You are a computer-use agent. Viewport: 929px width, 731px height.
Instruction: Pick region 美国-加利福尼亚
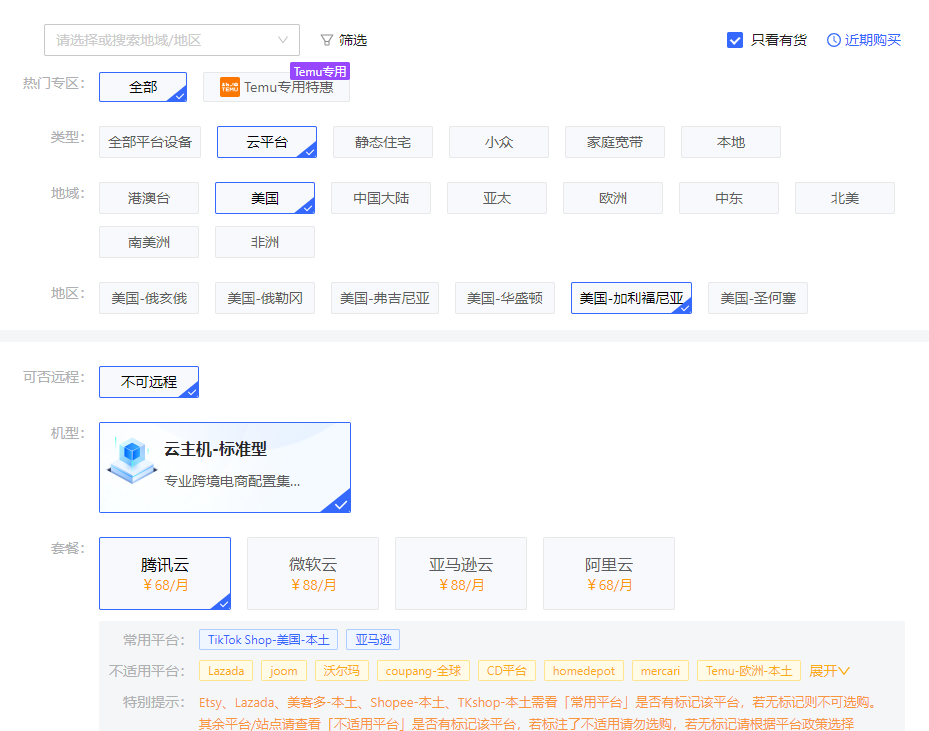pyautogui.click(x=632, y=298)
